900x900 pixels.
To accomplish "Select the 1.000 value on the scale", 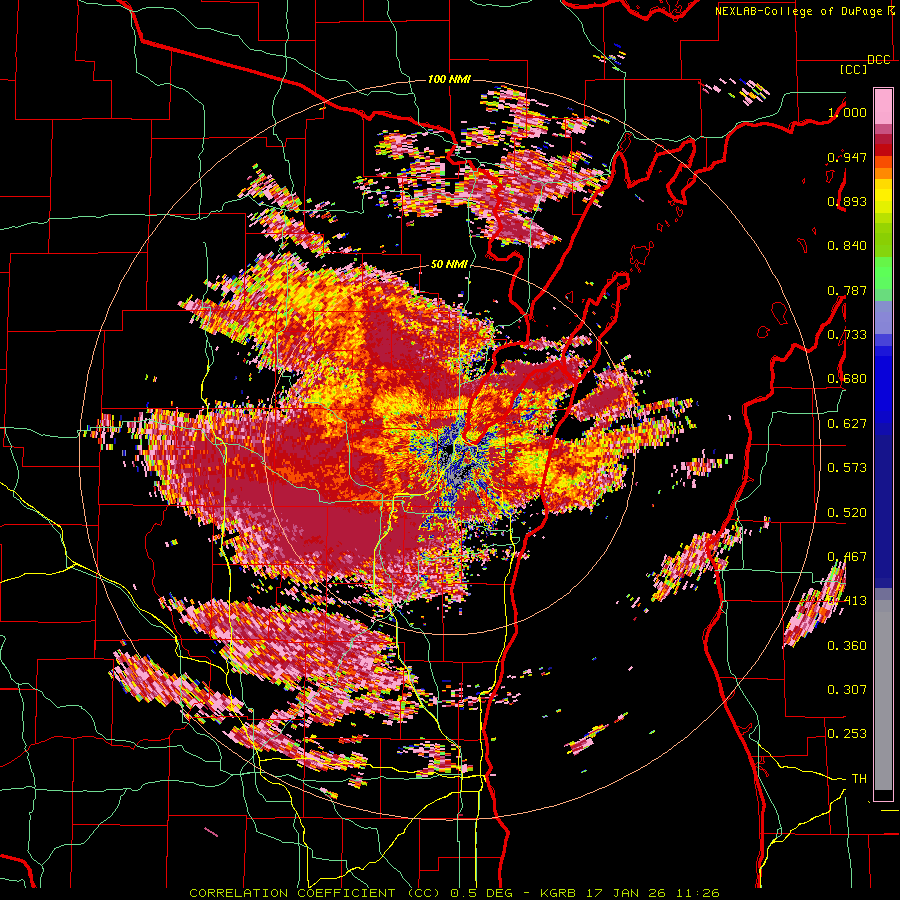I will coord(847,112).
